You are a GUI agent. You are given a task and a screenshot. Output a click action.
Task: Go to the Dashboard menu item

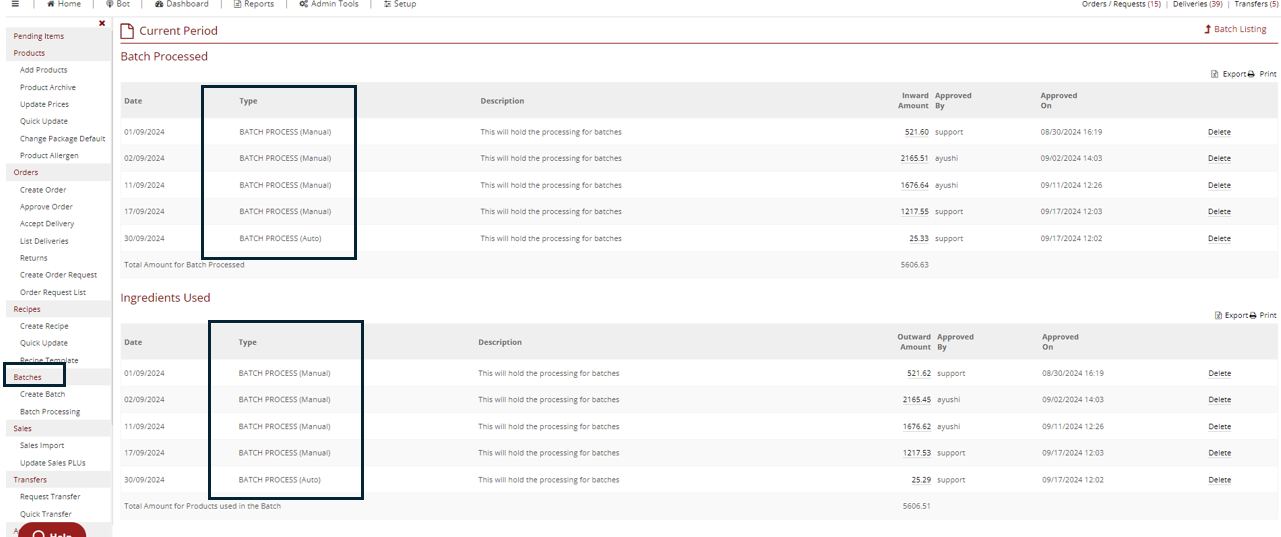click(x=158, y=4)
